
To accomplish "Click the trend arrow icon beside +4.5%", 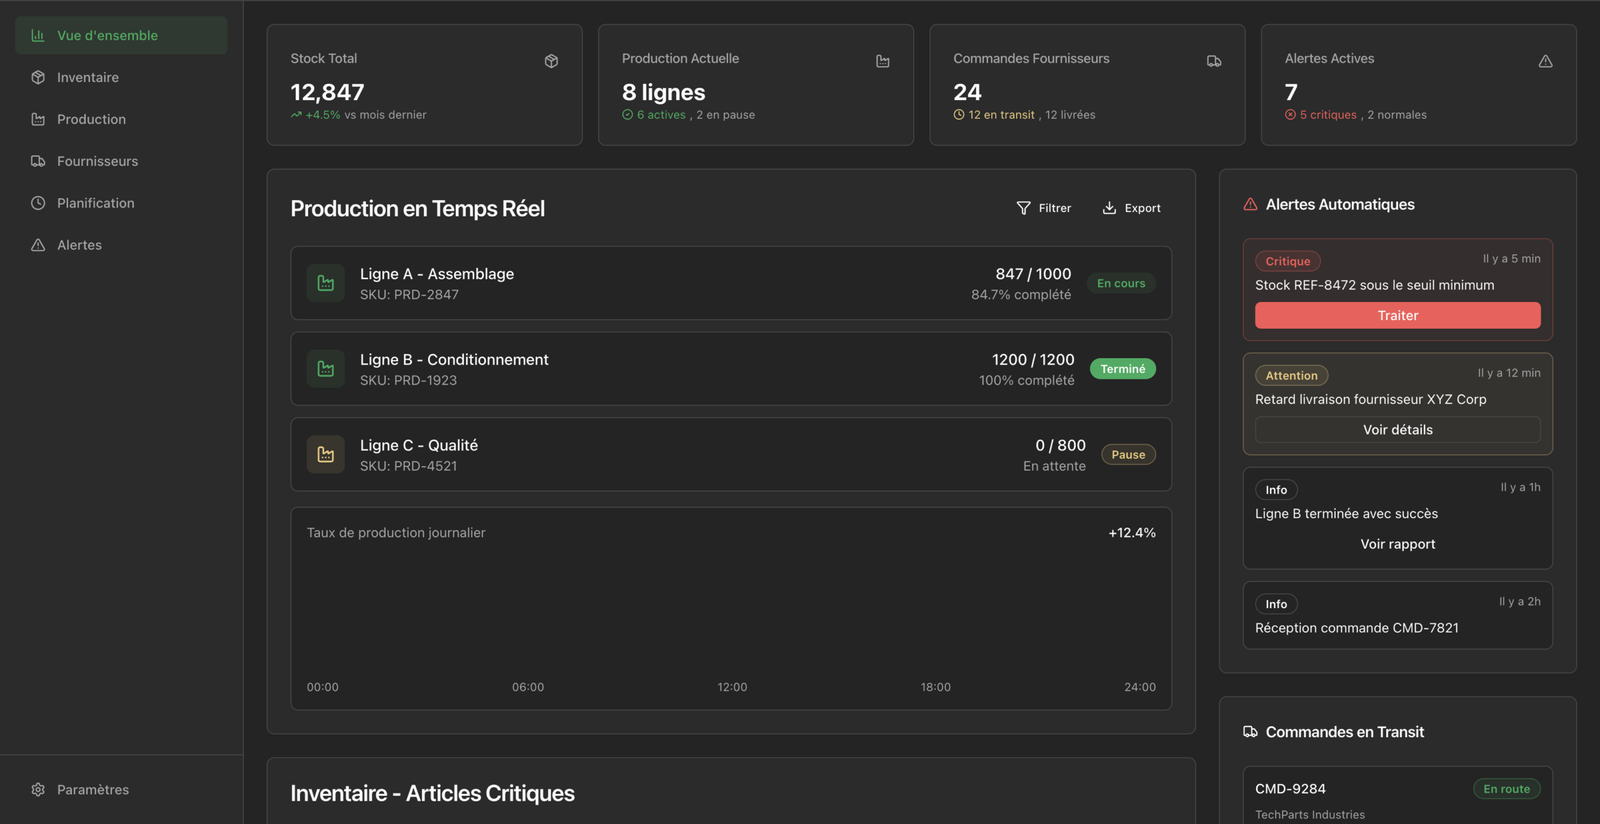I will [x=296, y=115].
